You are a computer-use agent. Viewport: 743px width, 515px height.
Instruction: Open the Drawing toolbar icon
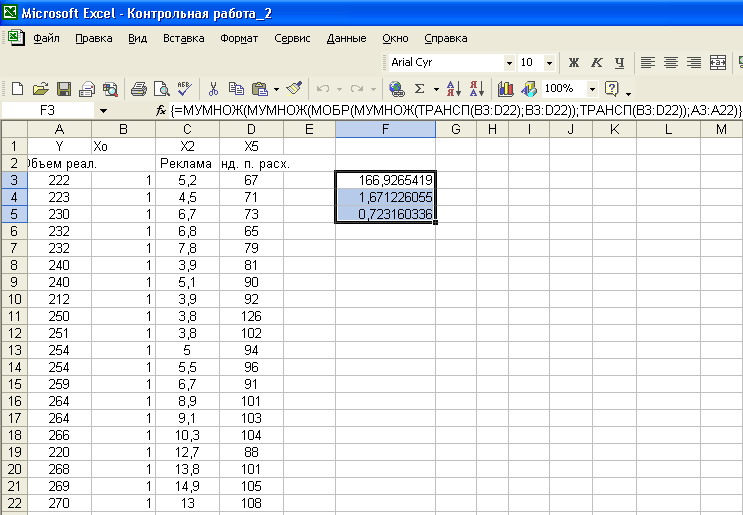(529, 89)
